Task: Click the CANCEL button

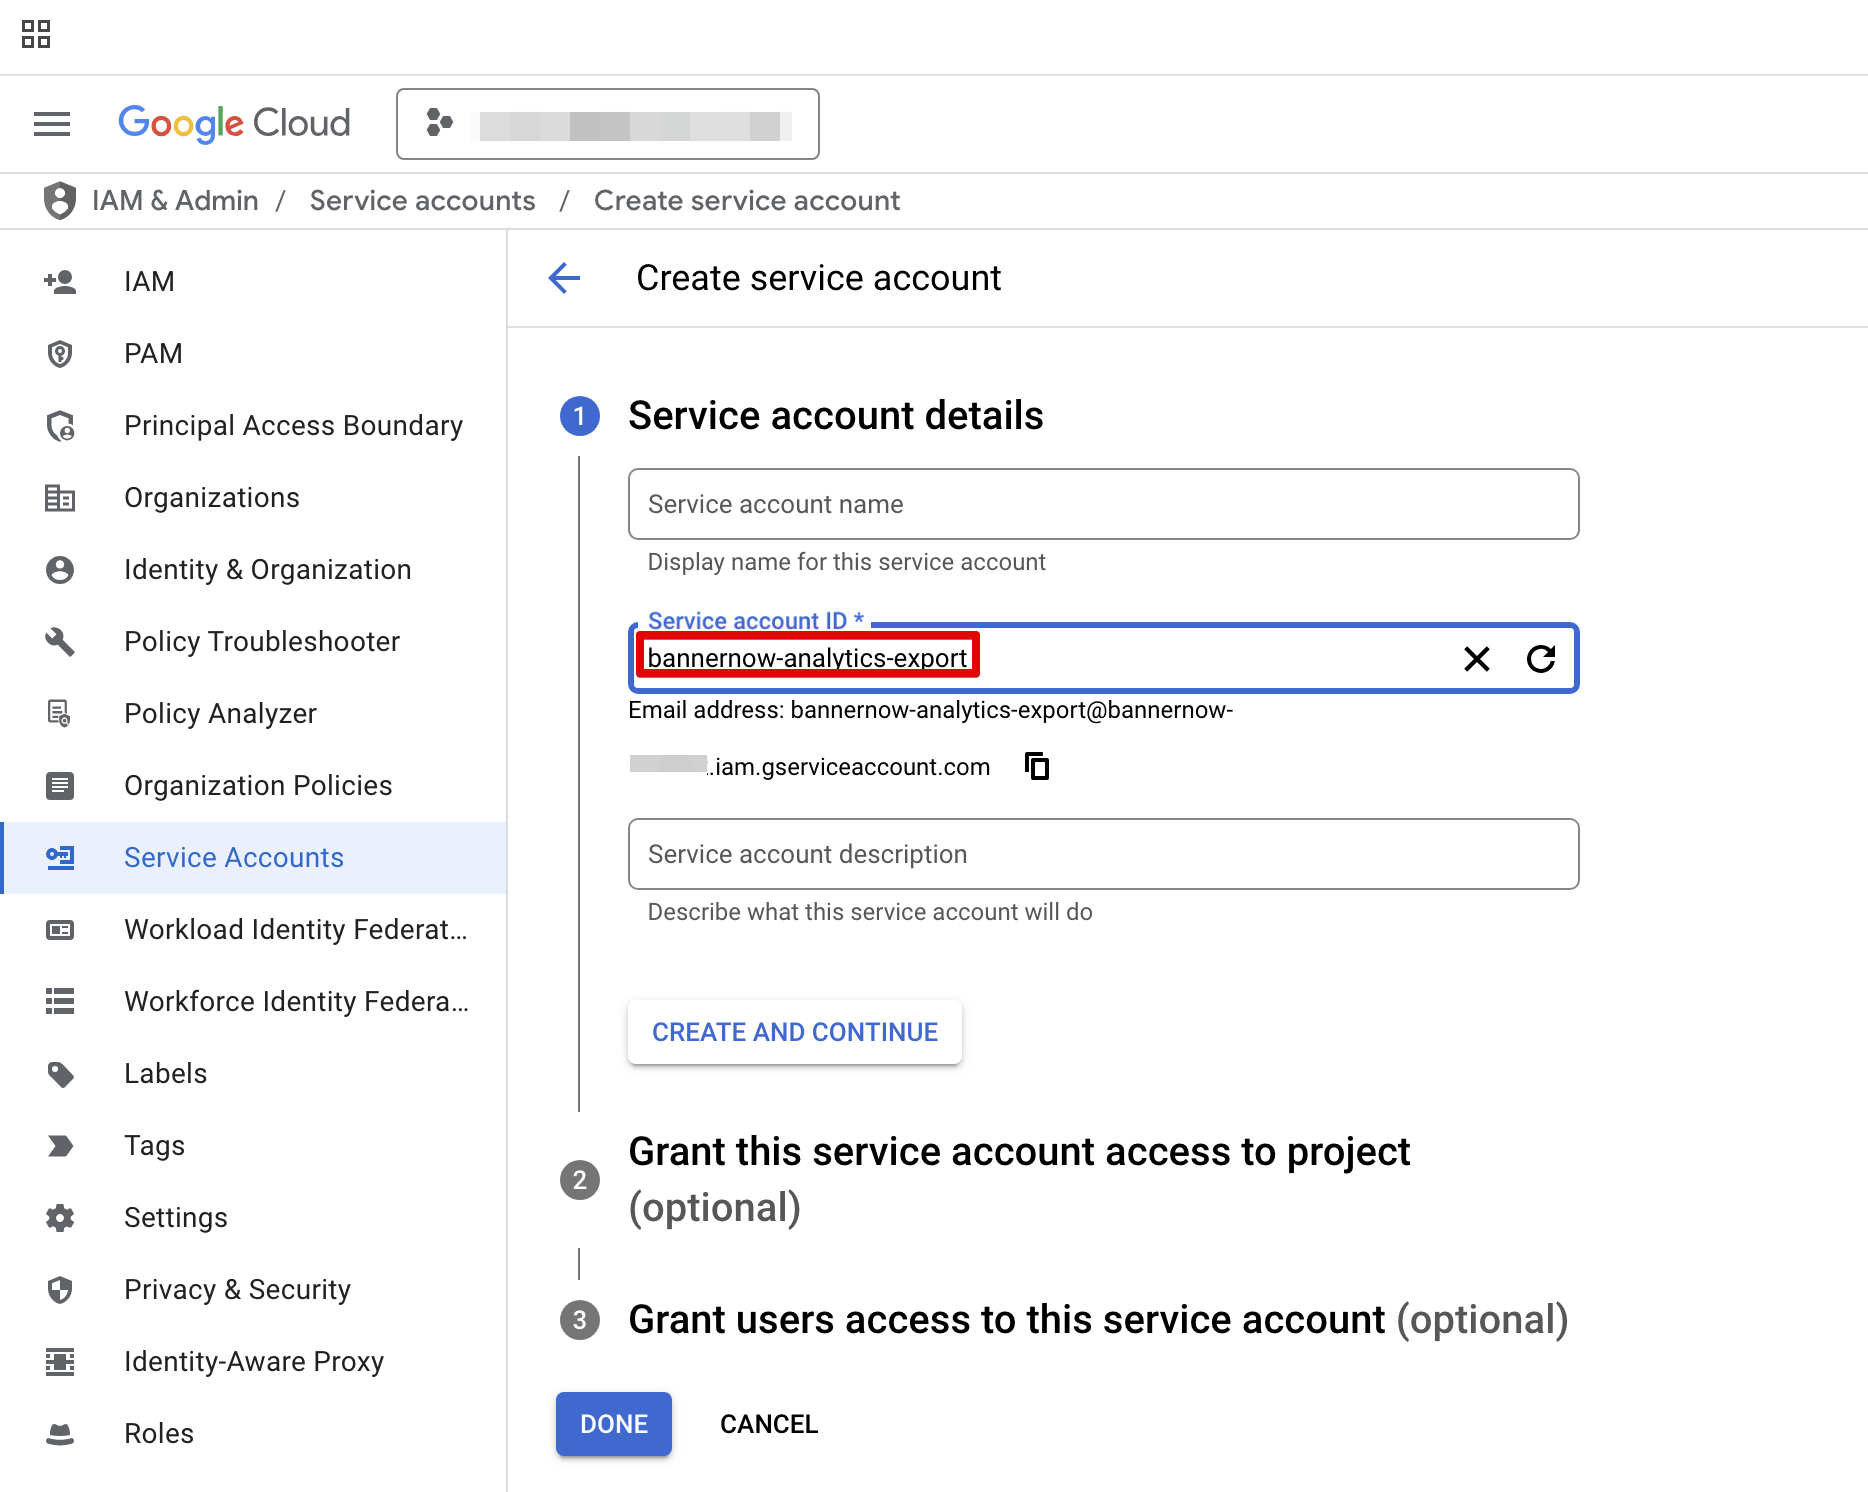Action: point(769,1424)
